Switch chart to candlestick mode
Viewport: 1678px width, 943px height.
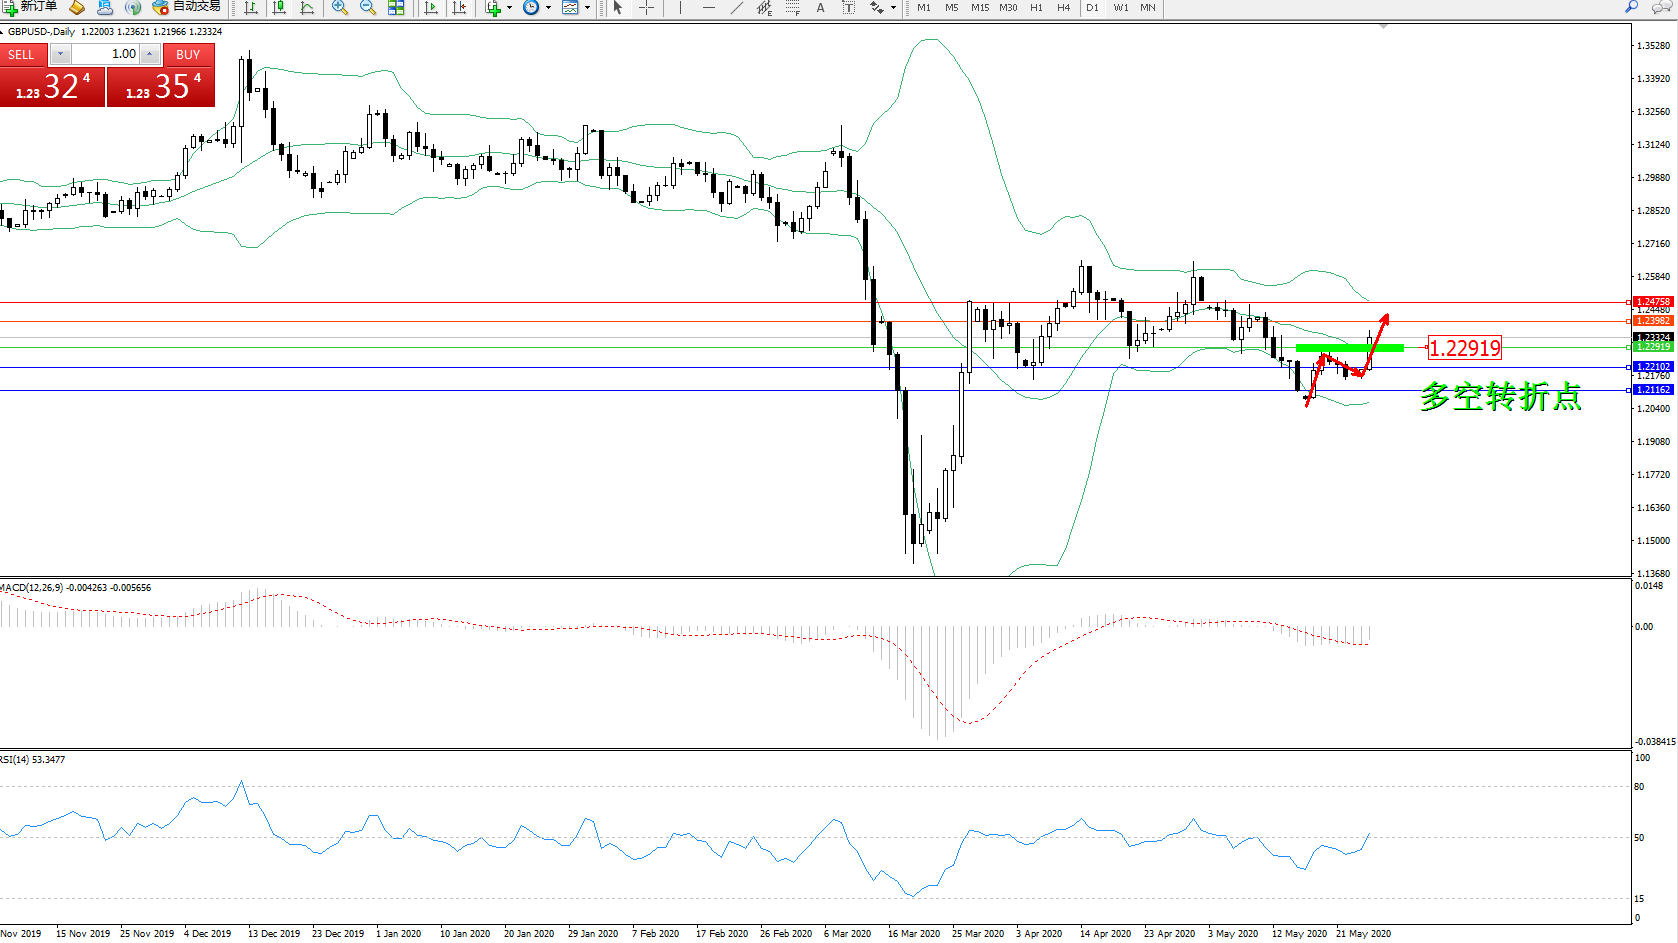pyautogui.click(x=279, y=8)
